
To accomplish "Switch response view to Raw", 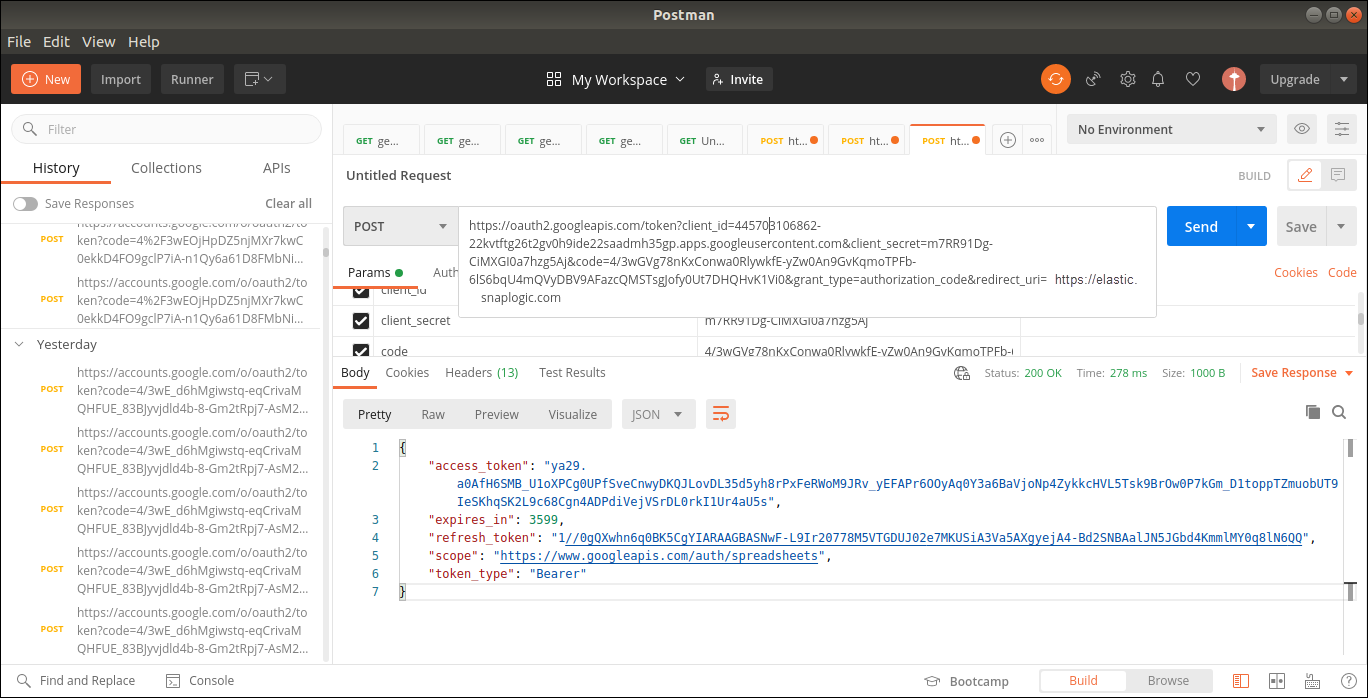I will point(433,414).
